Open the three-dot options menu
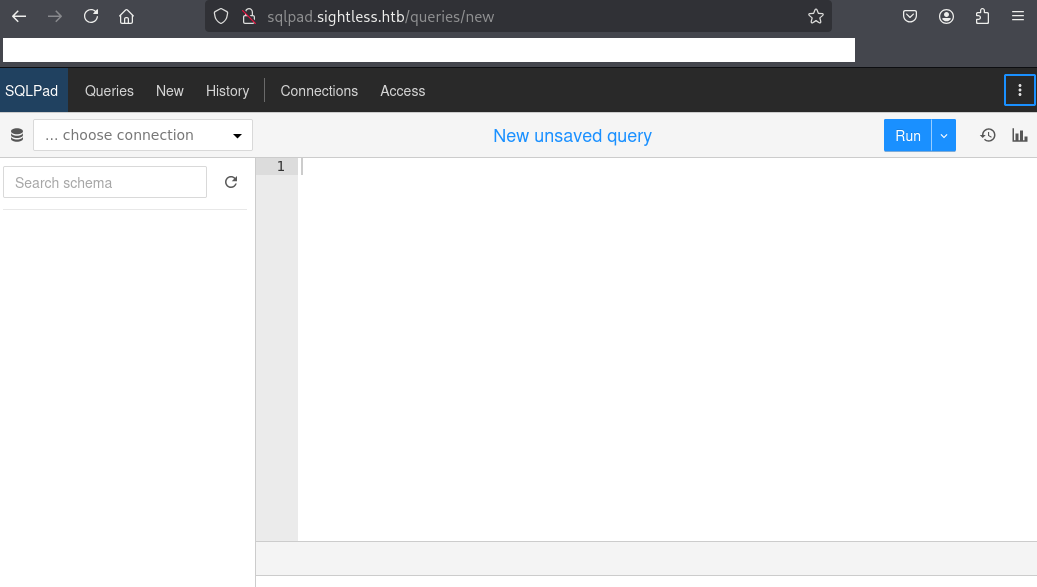Image resolution: width=1037 pixels, height=587 pixels. coord(1019,90)
